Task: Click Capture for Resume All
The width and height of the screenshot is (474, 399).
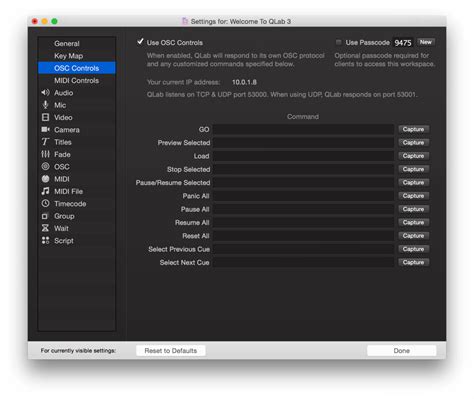Action: (x=413, y=223)
